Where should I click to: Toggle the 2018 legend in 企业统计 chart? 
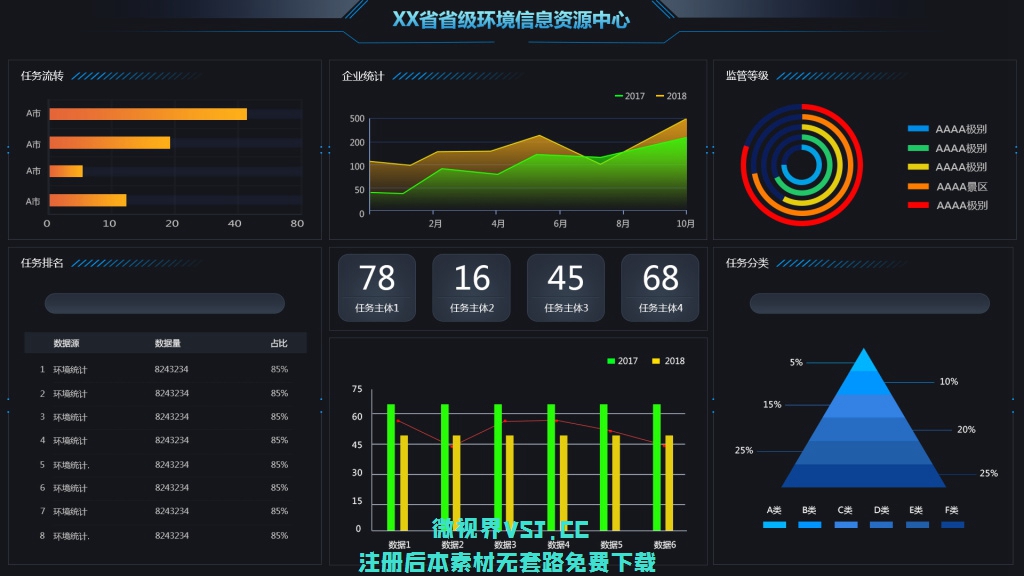(x=671, y=96)
